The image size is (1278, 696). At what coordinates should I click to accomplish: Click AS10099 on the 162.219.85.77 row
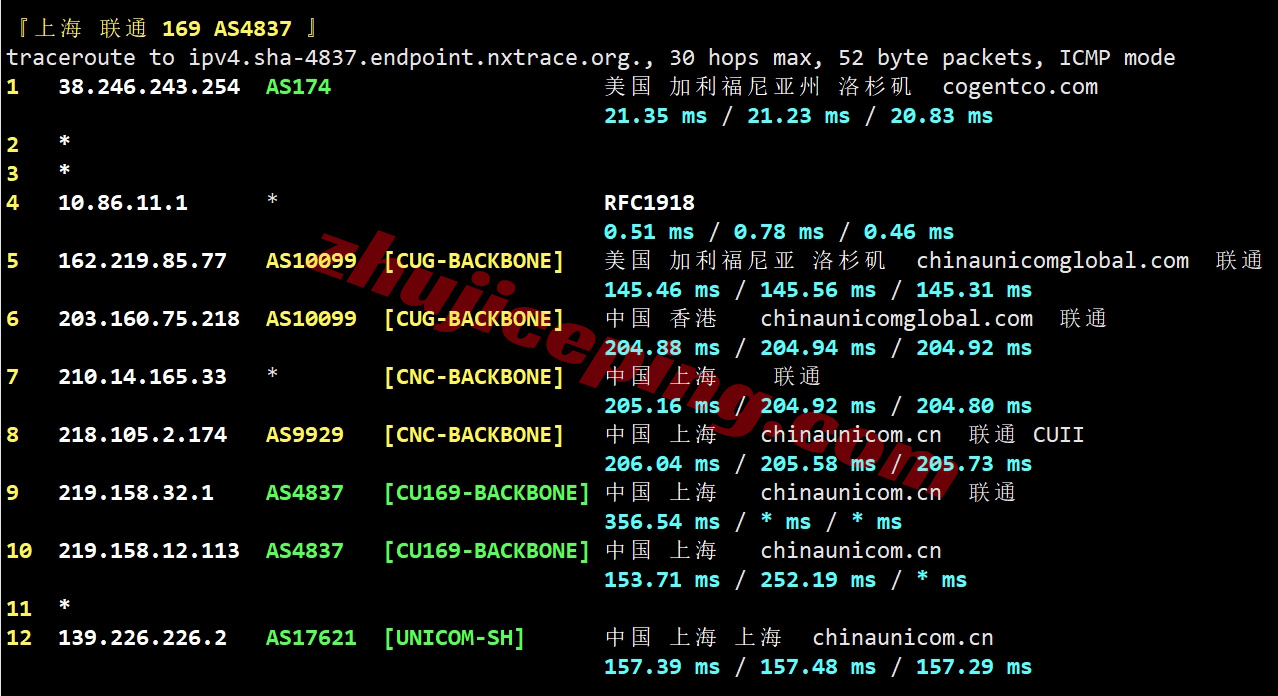[311, 261]
